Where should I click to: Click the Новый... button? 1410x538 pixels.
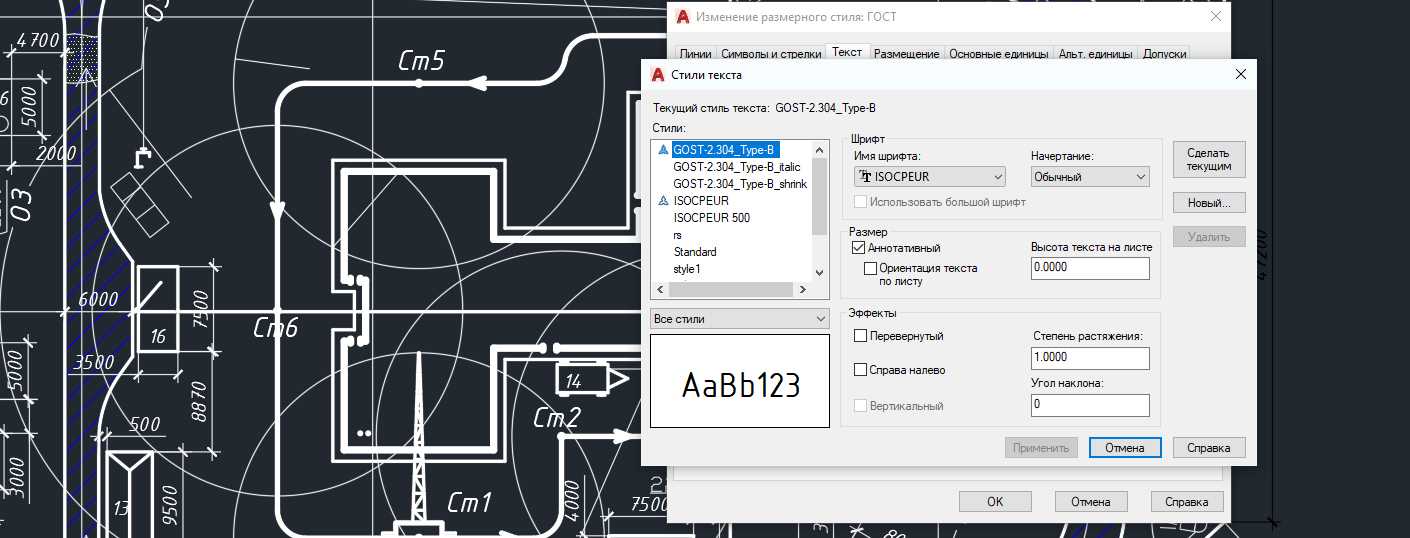1209,203
